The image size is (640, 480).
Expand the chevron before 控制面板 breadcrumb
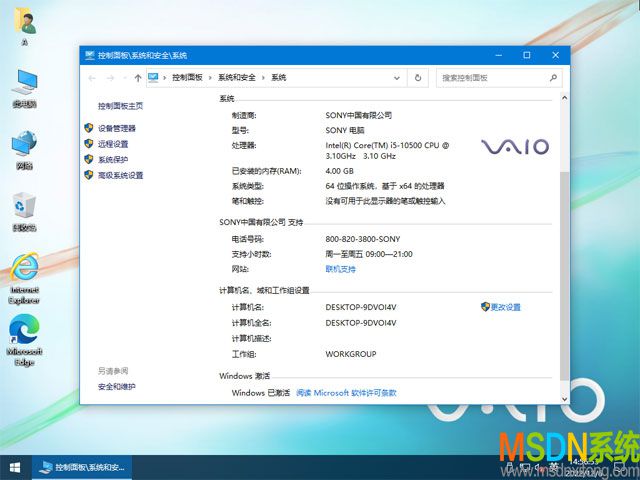point(165,78)
